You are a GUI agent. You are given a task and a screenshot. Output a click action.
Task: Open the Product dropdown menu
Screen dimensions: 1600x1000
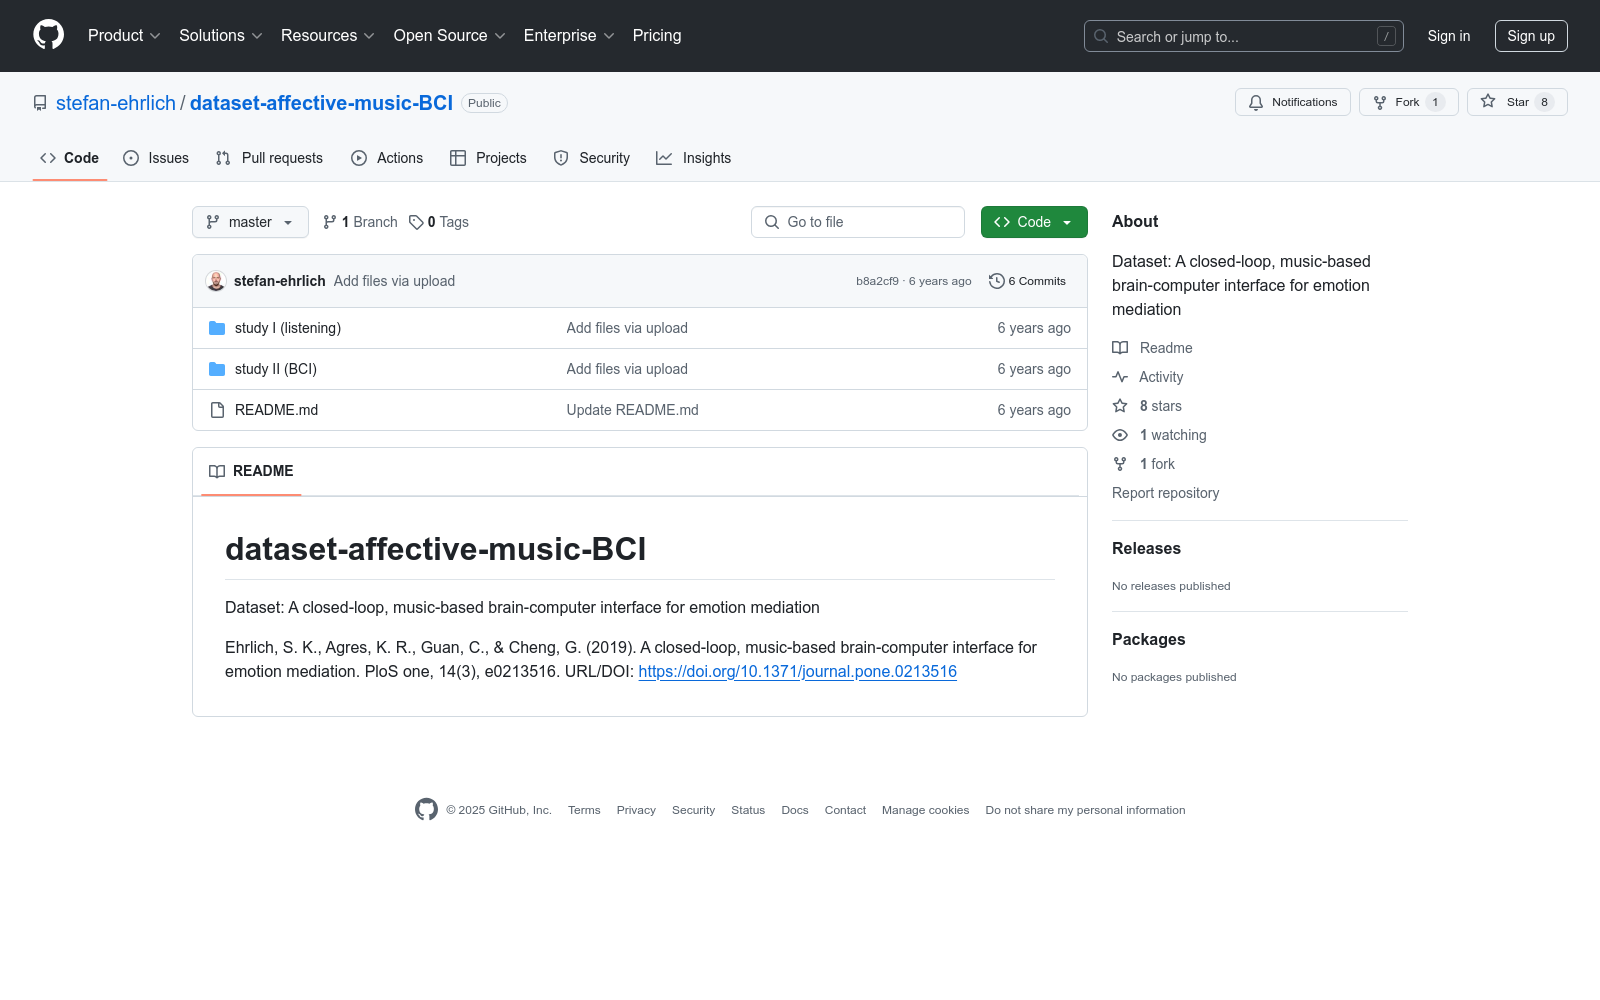tap(124, 36)
